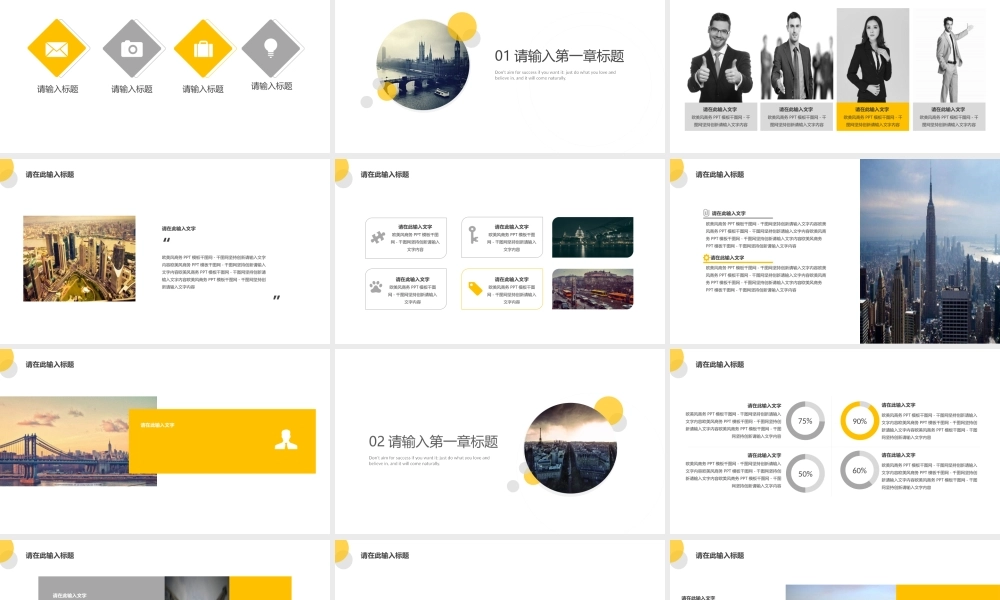Click the yellow envelope diamond icon
This screenshot has width=1000, height=600.
click(57, 48)
